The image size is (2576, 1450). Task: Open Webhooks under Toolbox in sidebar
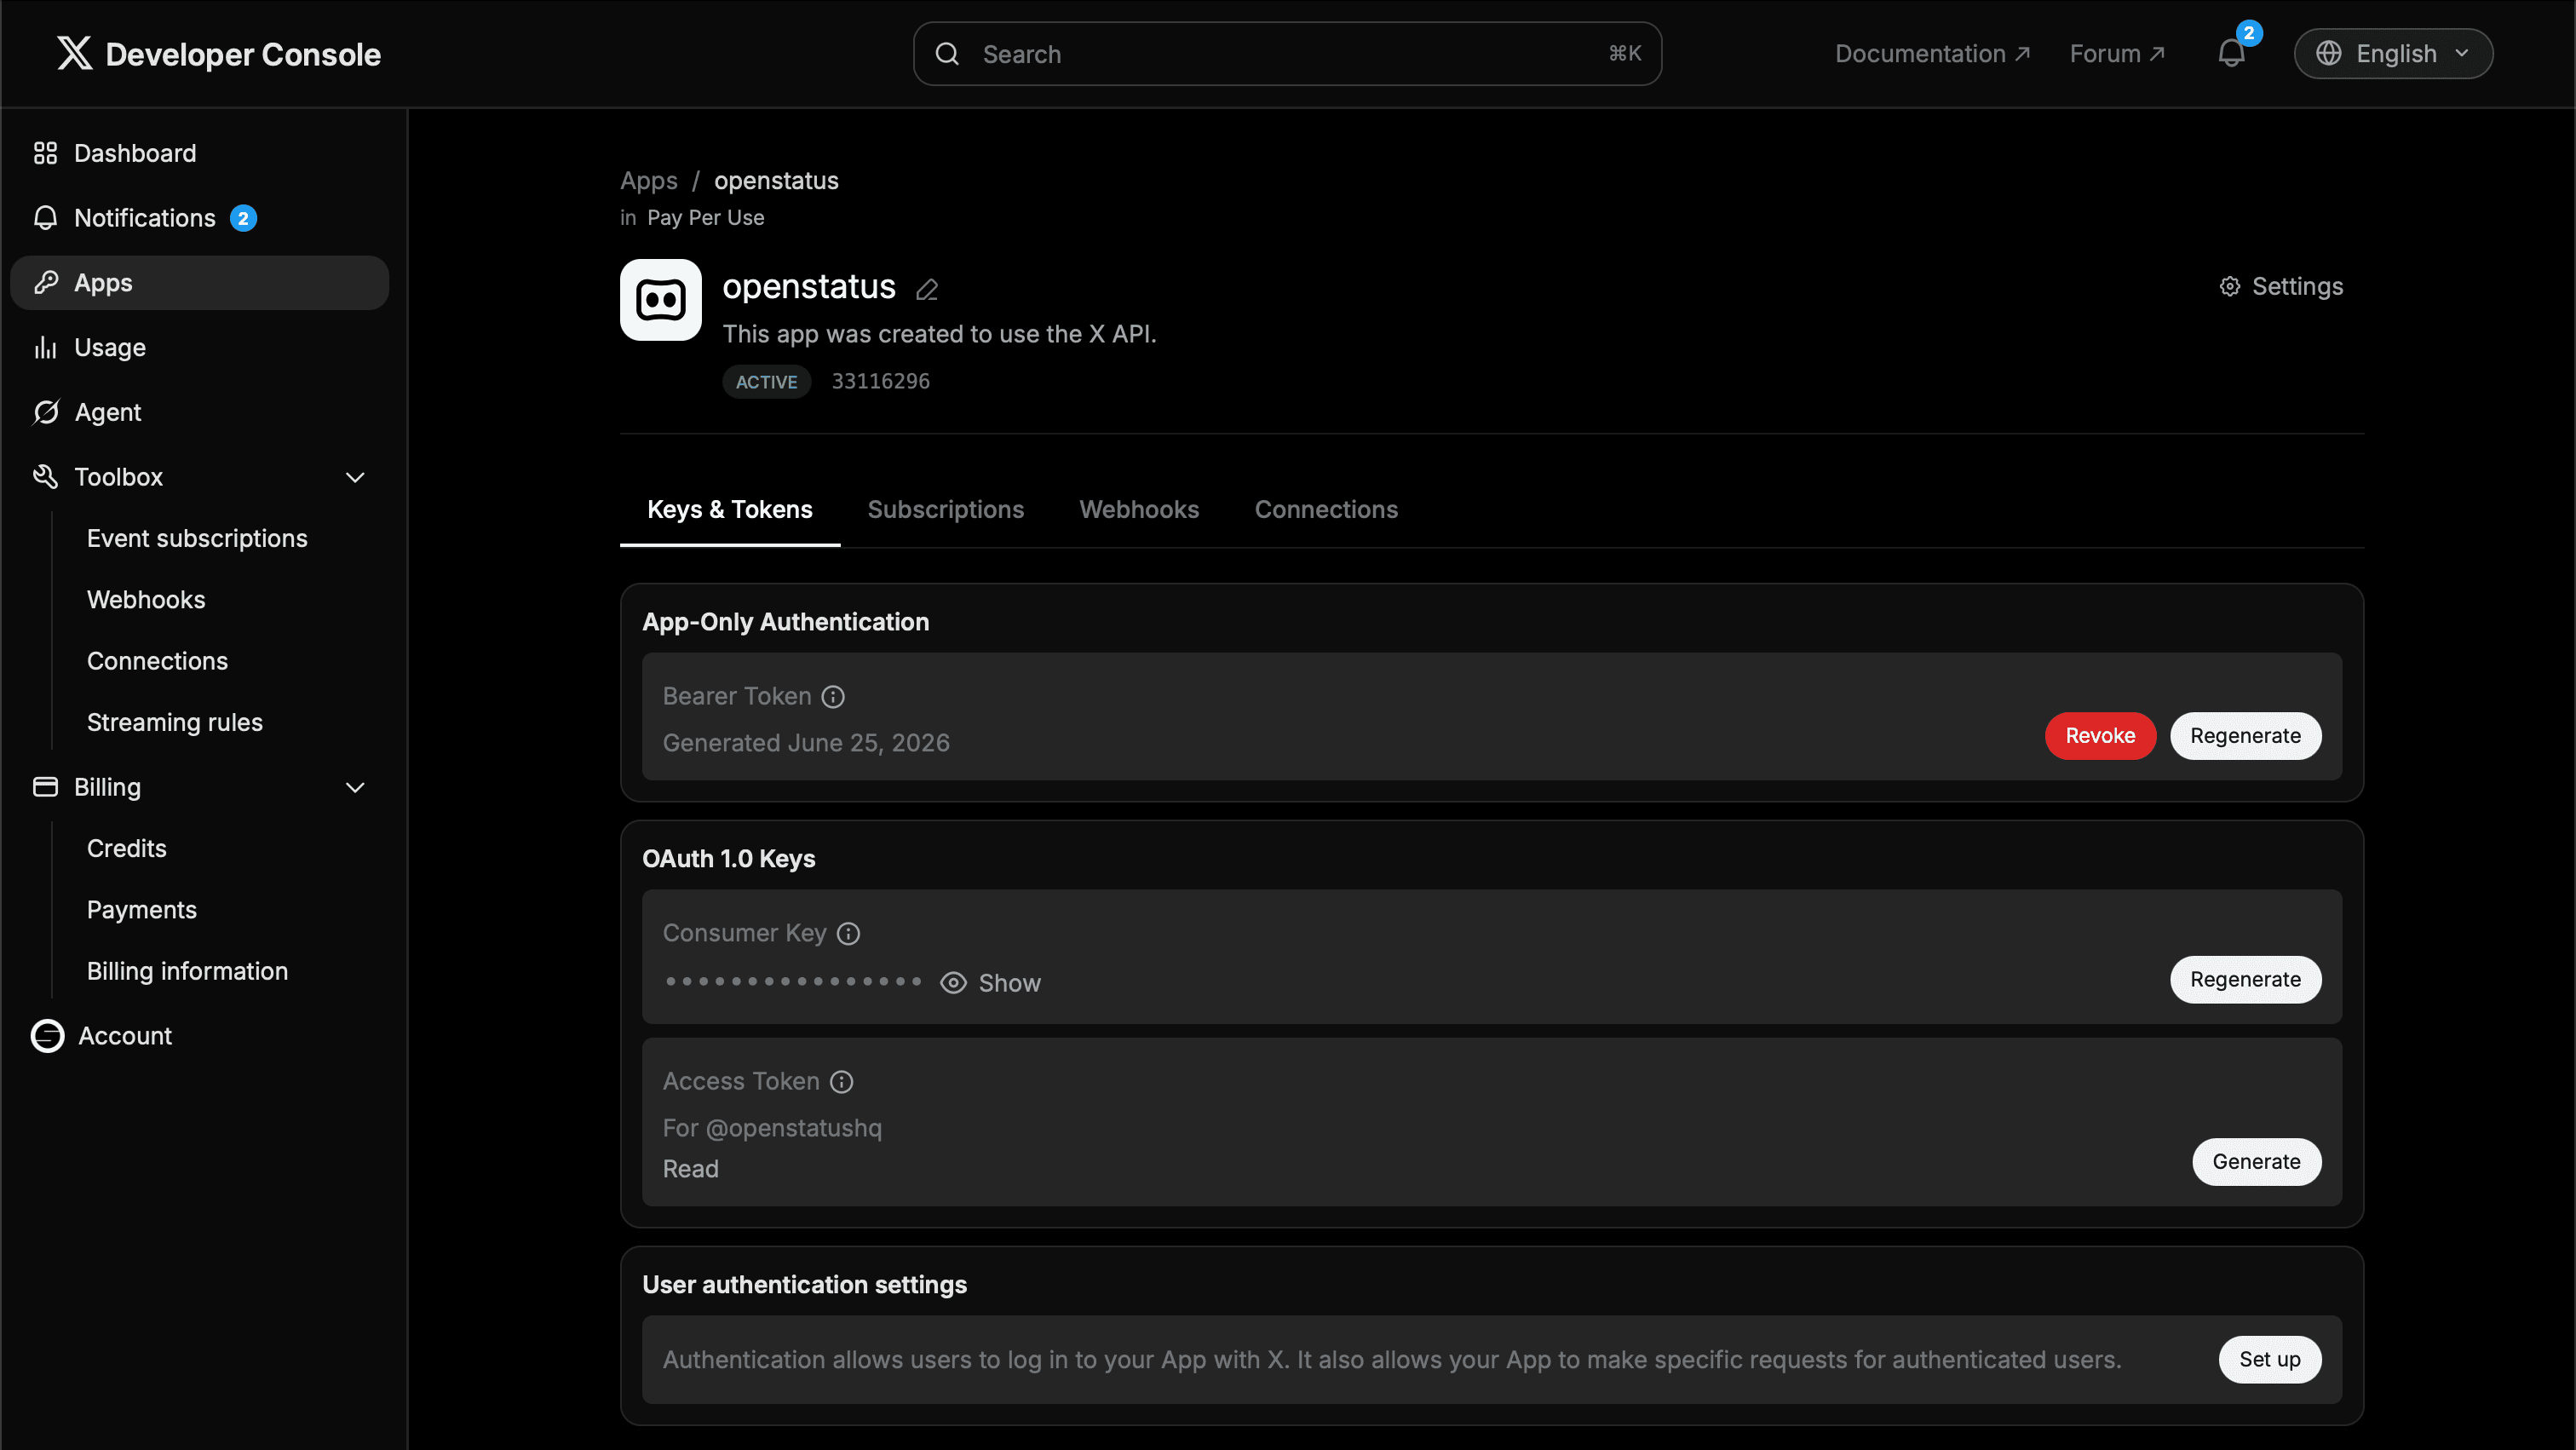pyautogui.click(x=146, y=600)
